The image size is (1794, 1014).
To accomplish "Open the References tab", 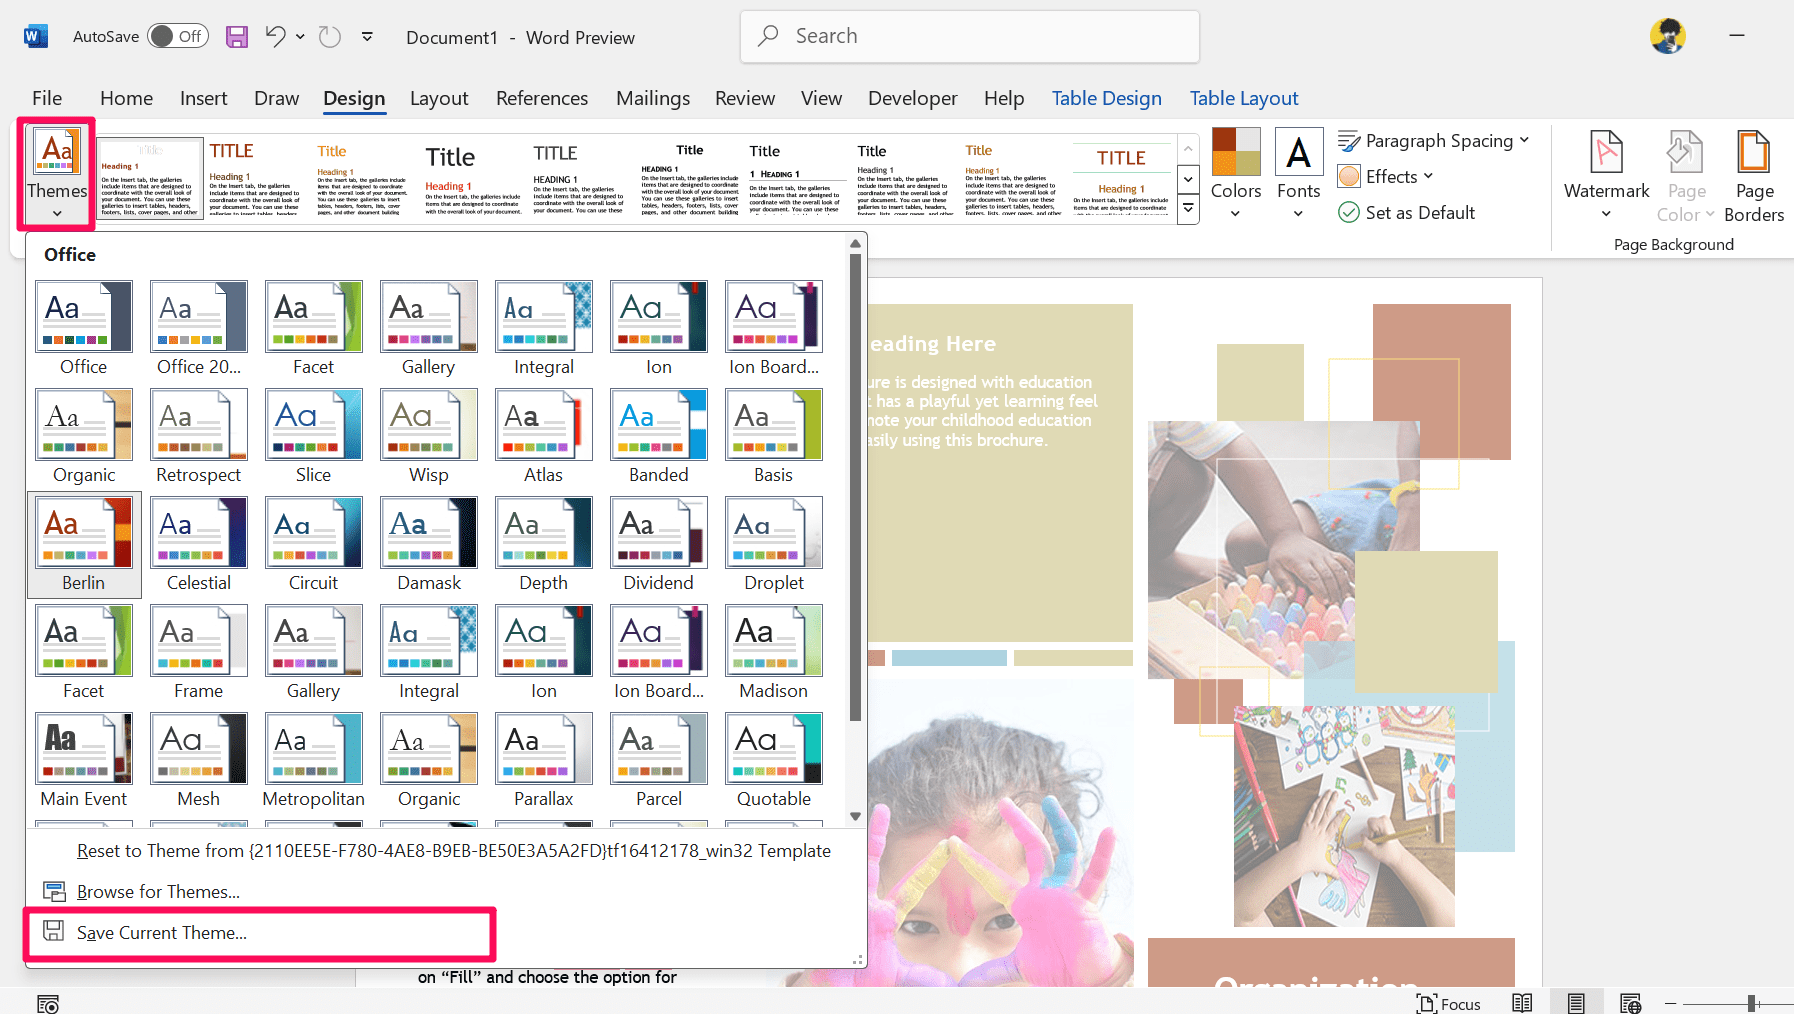I will (x=542, y=98).
